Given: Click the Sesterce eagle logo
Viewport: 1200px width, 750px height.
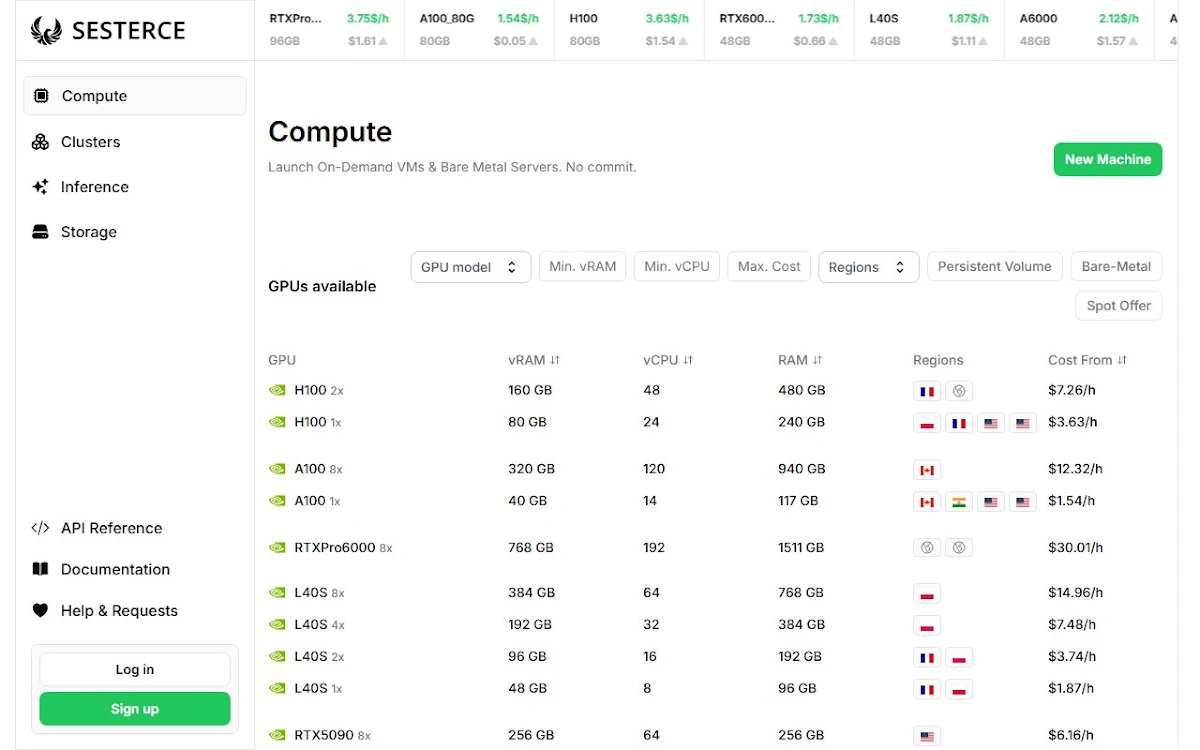Looking at the screenshot, I should coord(46,31).
